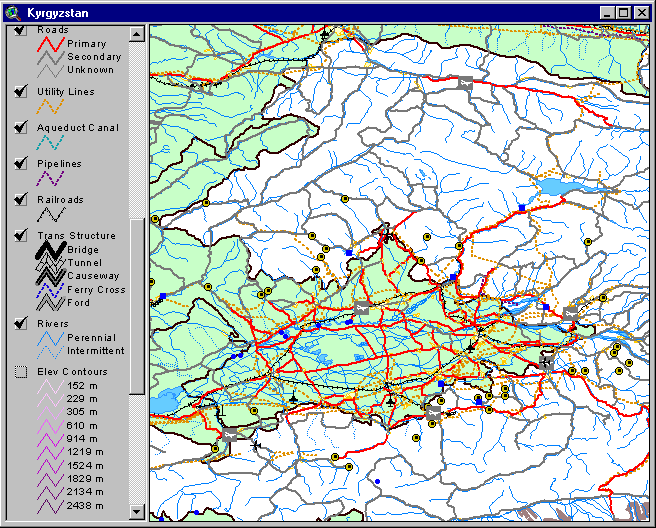This screenshot has width=656, height=528.
Task: Select the Utility Lines layer name
Action: pos(66,92)
